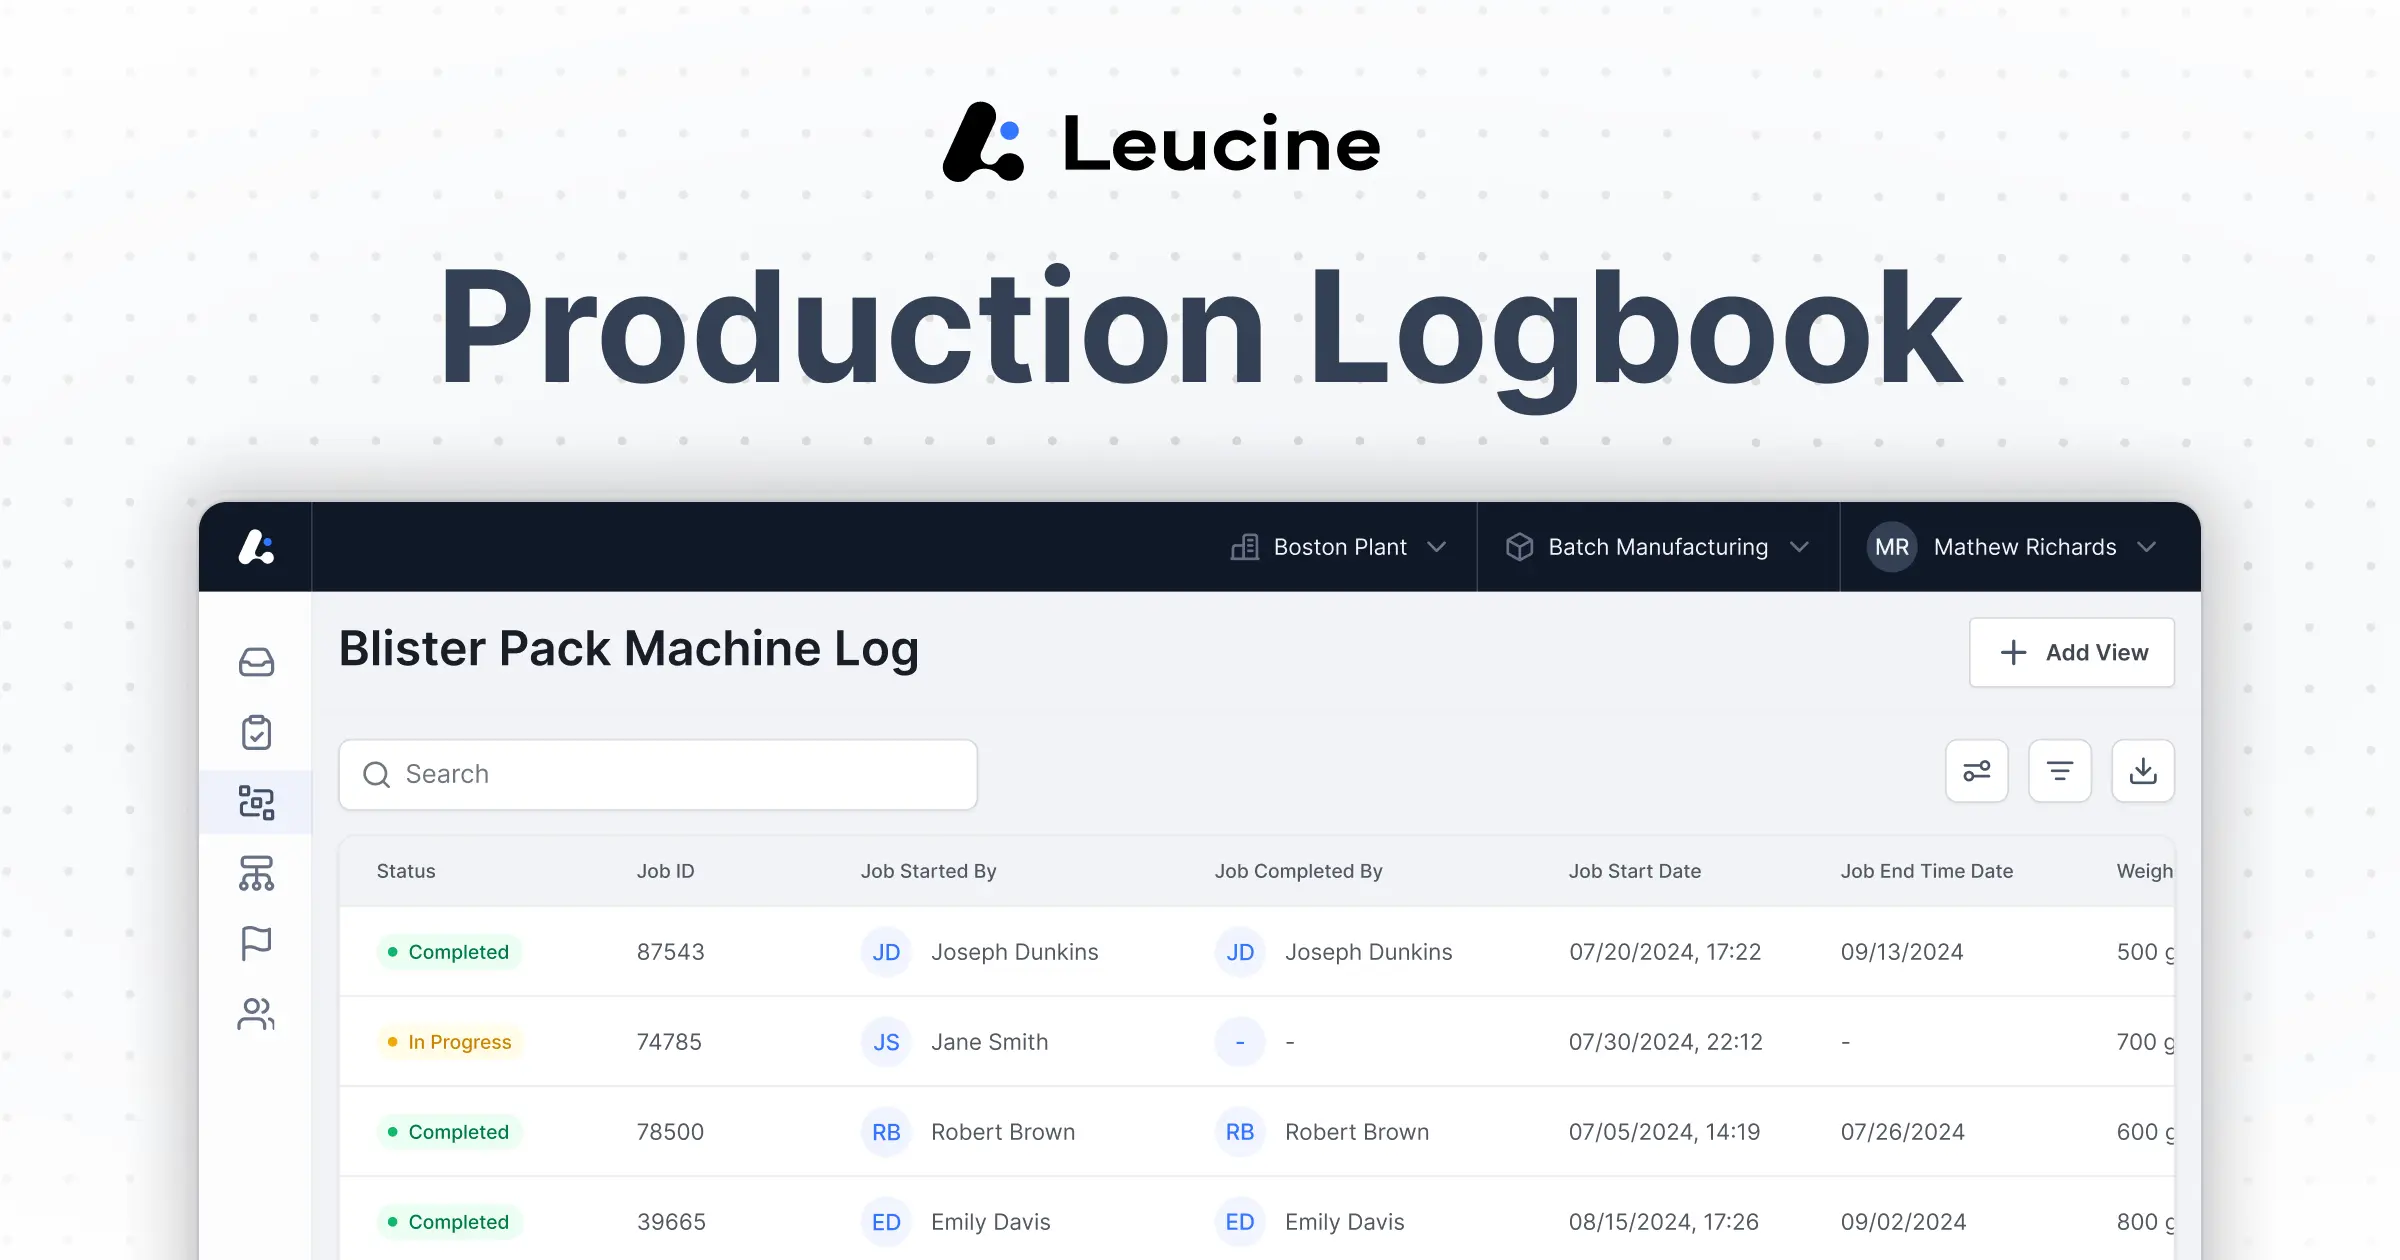Open the Mathew Richards user menu

pyautogui.click(x=2012, y=547)
